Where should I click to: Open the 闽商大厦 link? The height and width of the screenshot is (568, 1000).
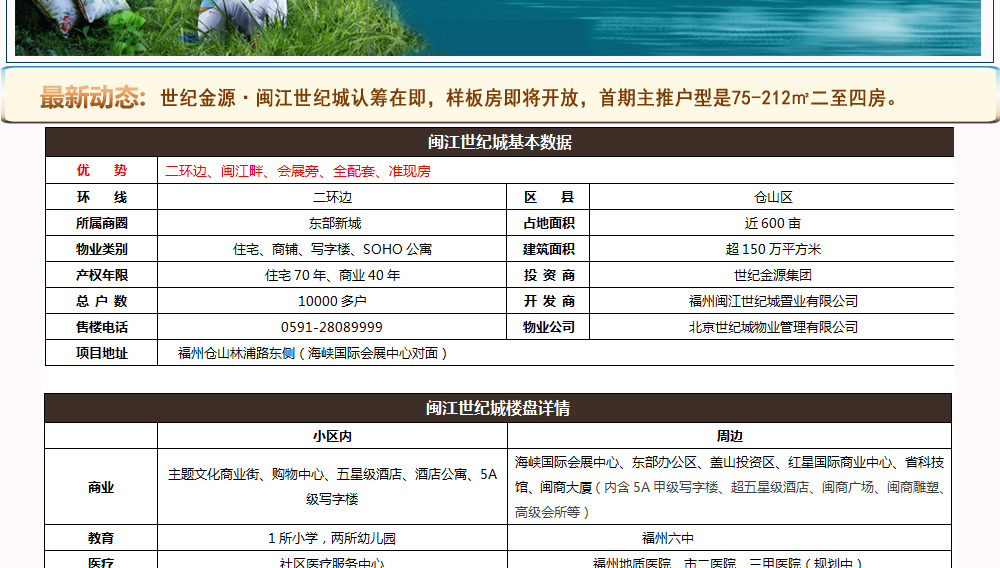pyautogui.click(x=568, y=487)
